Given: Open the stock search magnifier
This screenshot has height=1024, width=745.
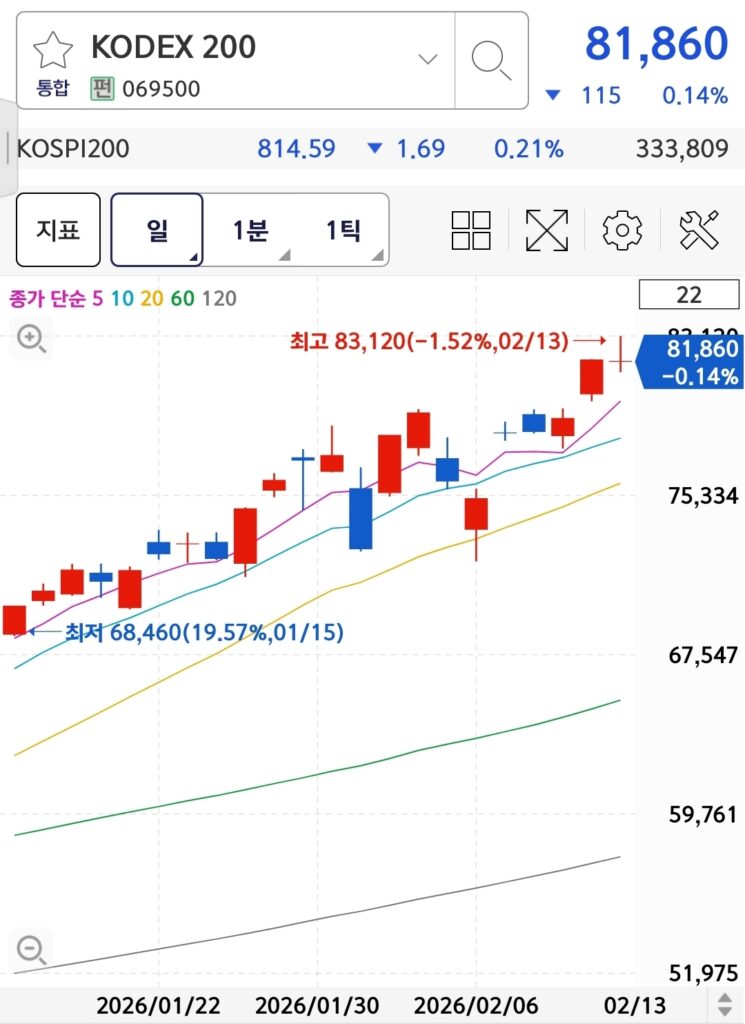Looking at the screenshot, I should point(491,60).
